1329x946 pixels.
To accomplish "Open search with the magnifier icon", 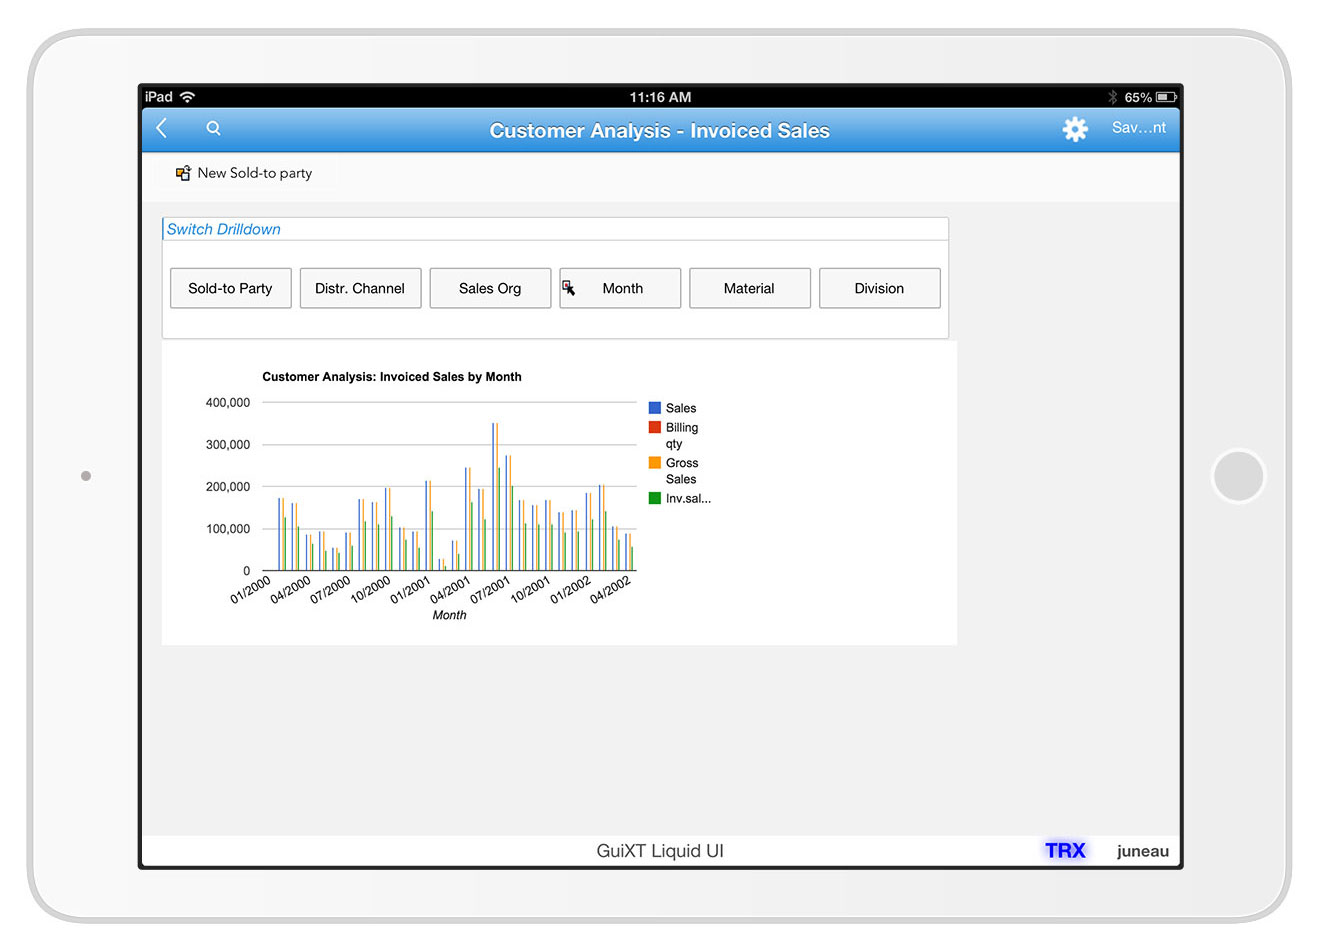I will coord(213,129).
